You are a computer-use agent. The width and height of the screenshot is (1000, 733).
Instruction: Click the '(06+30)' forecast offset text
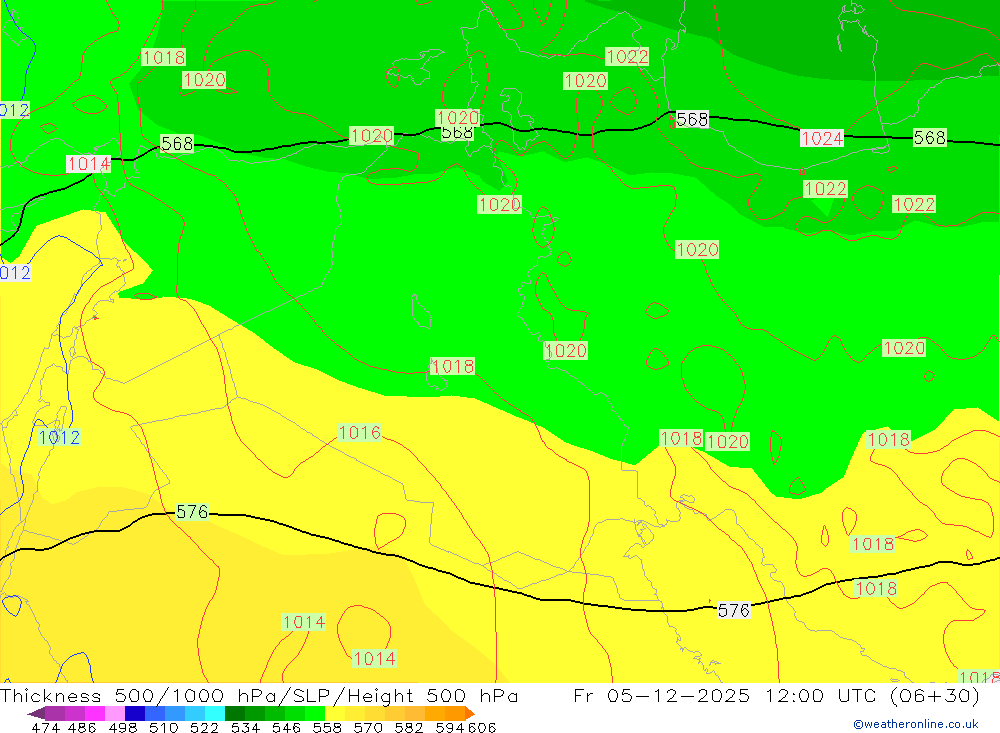[x=935, y=695]
